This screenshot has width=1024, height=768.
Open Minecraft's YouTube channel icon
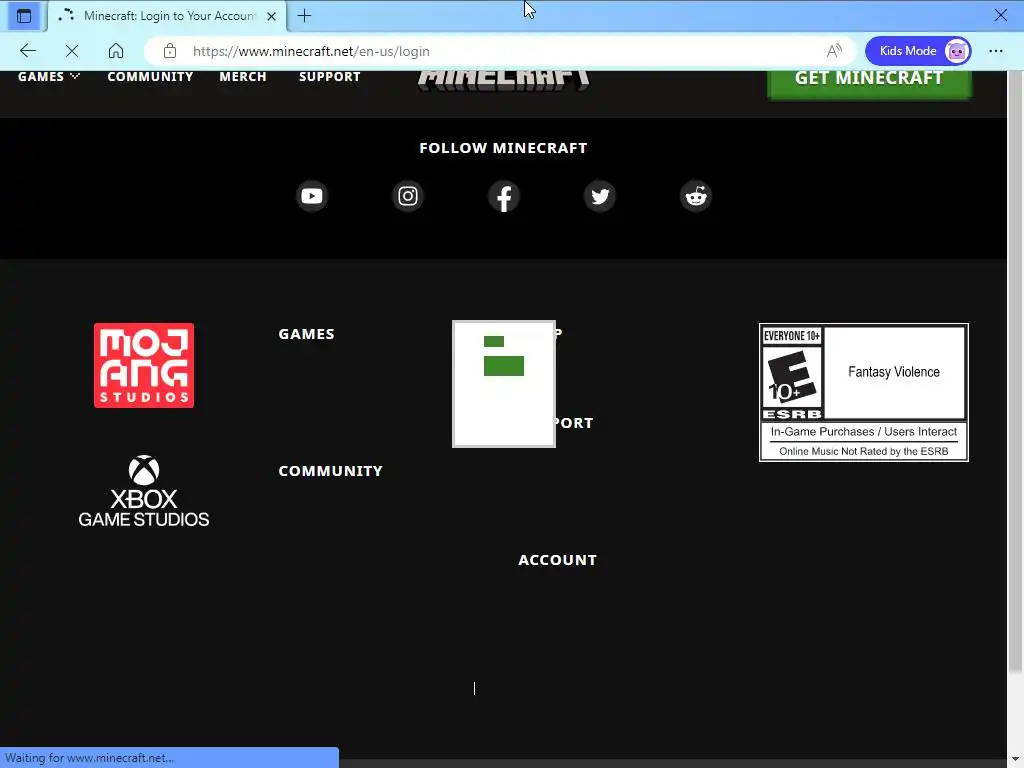[x=312, y=196]
